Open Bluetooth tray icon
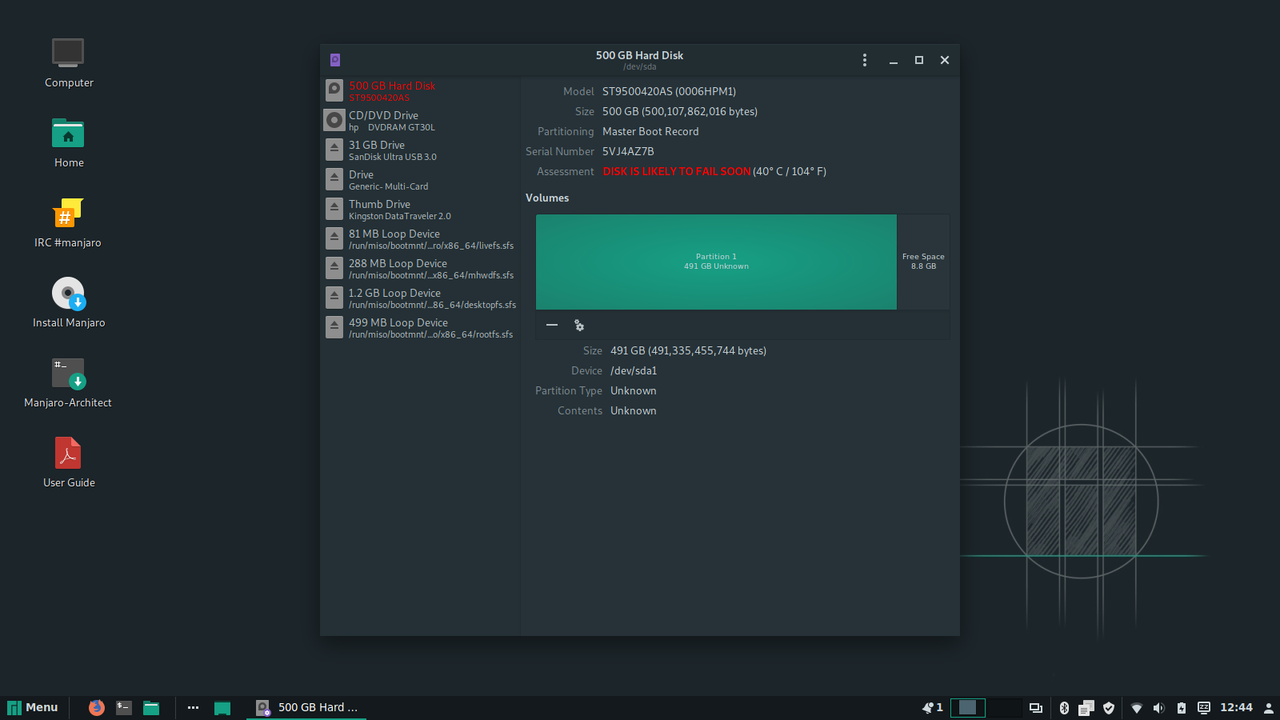The width and height of the screenshot is (1280, 720). click(1064, 707)
